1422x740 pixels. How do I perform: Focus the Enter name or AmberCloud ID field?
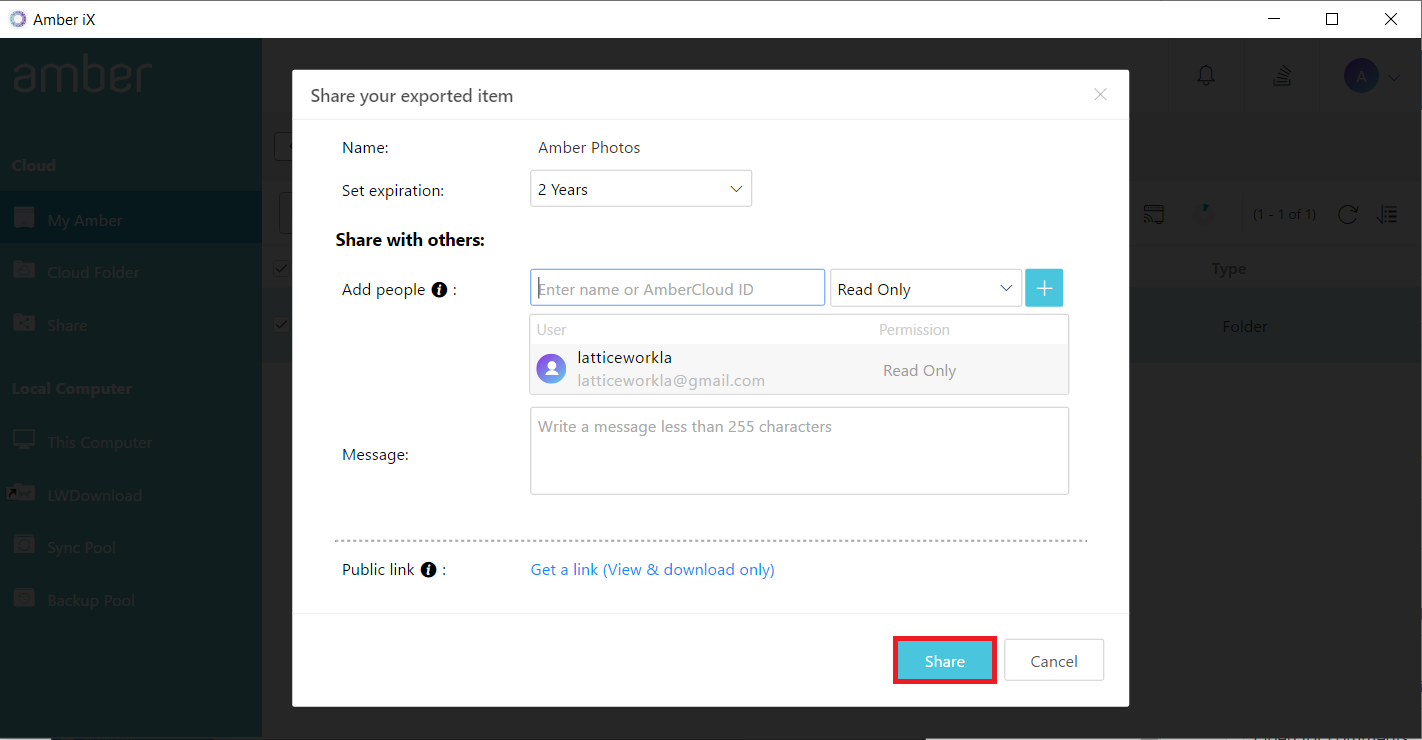click(678, 288)
